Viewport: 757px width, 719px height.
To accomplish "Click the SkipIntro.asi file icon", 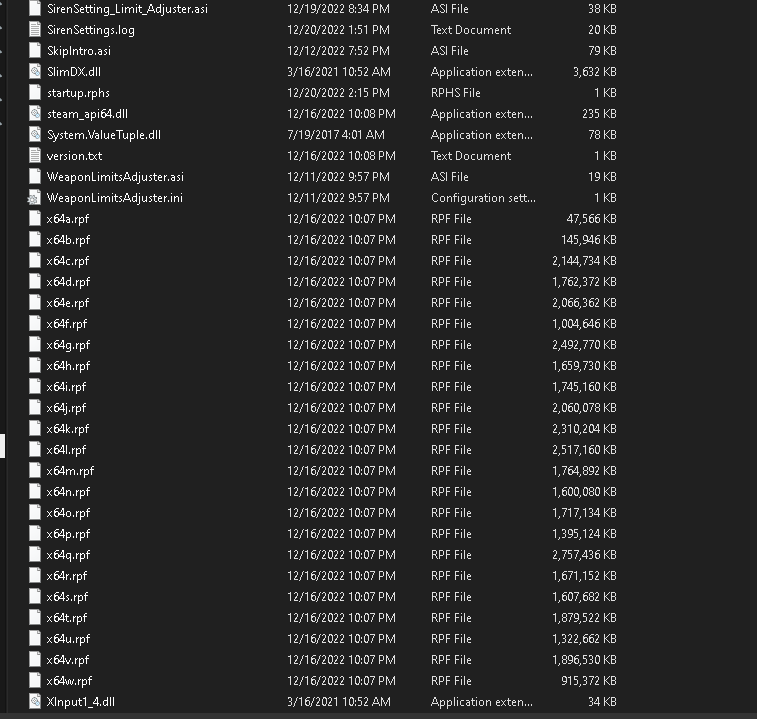I will [x=37, y=51].
